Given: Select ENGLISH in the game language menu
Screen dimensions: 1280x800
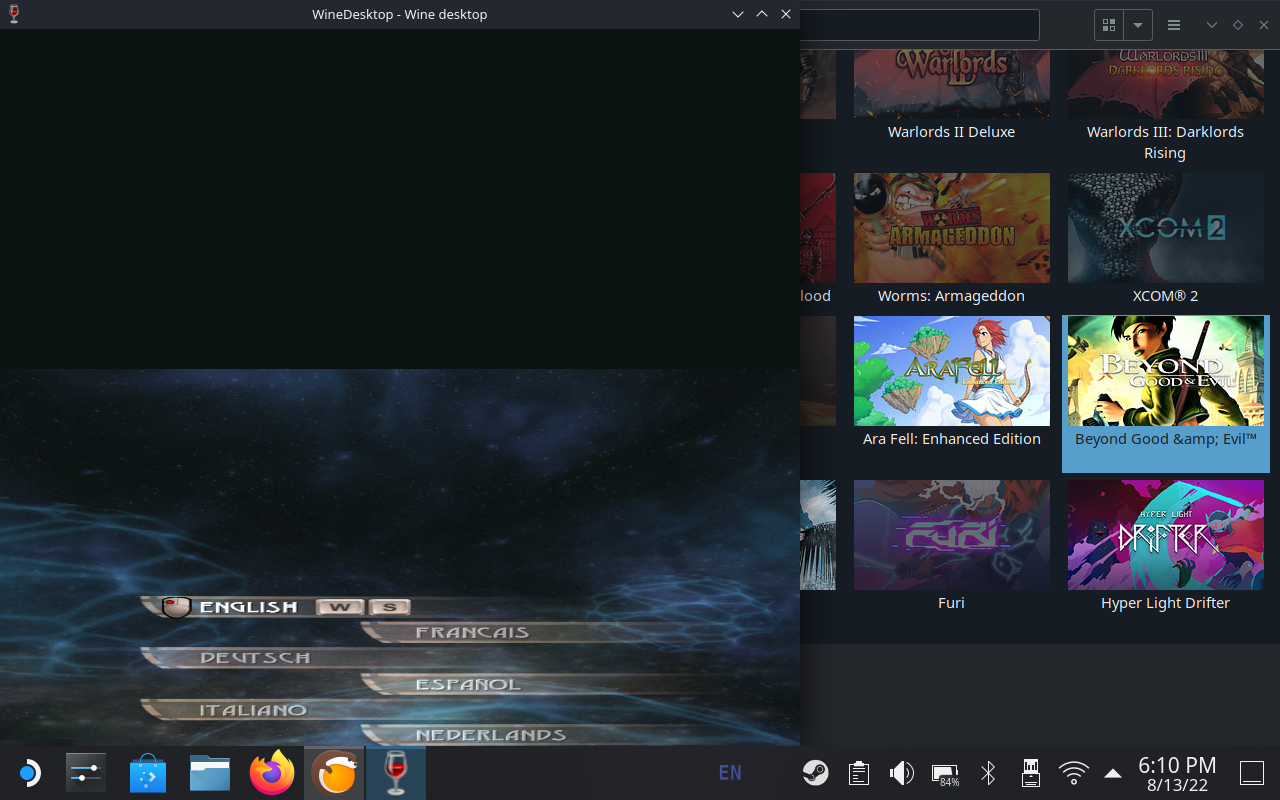Looking at the screenshot, I should tap(246, 606).
